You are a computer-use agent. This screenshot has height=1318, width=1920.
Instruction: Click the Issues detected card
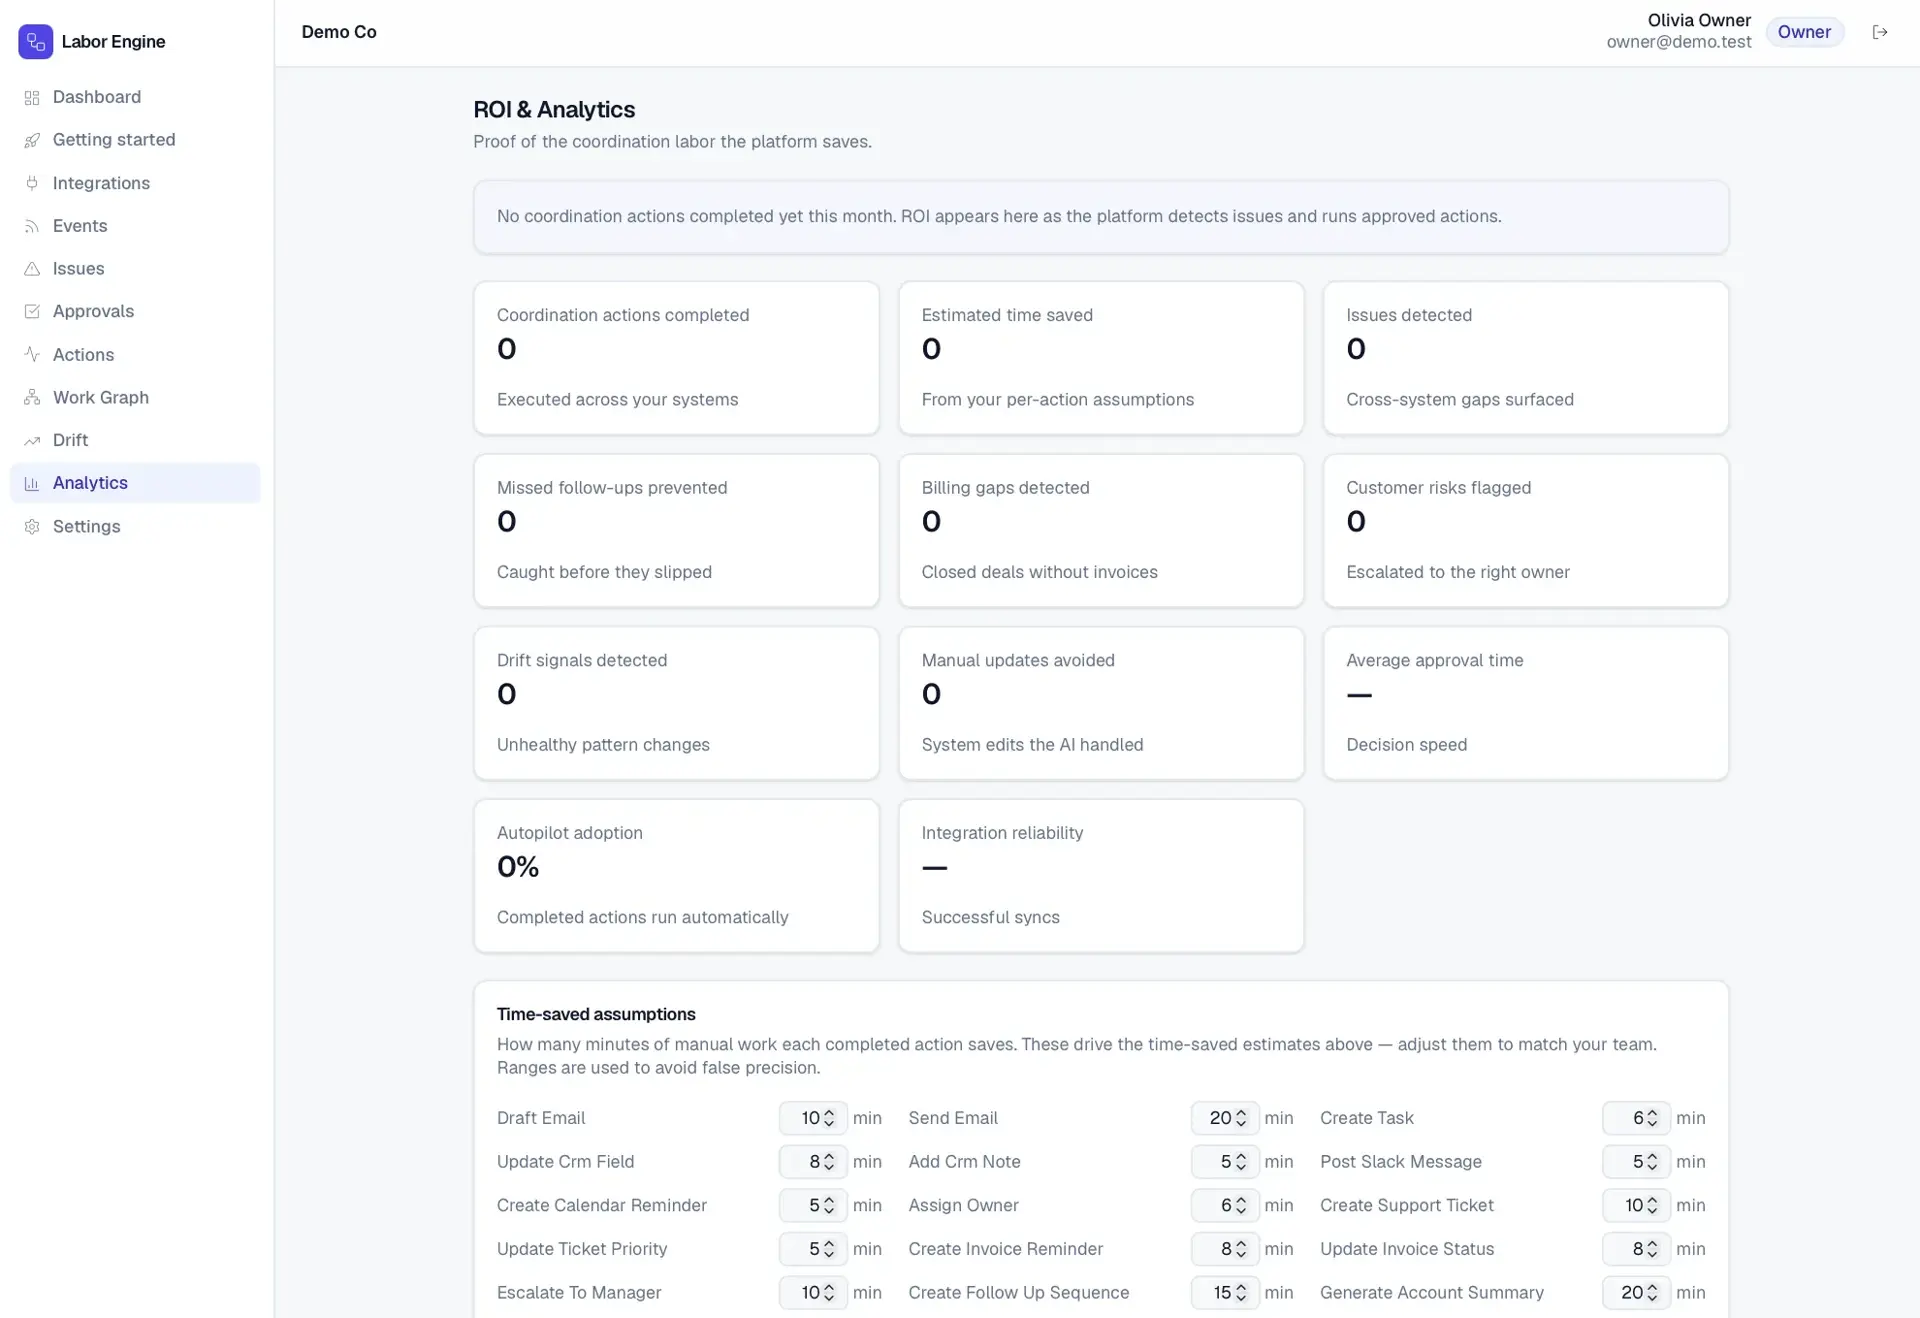point(1526,358)
